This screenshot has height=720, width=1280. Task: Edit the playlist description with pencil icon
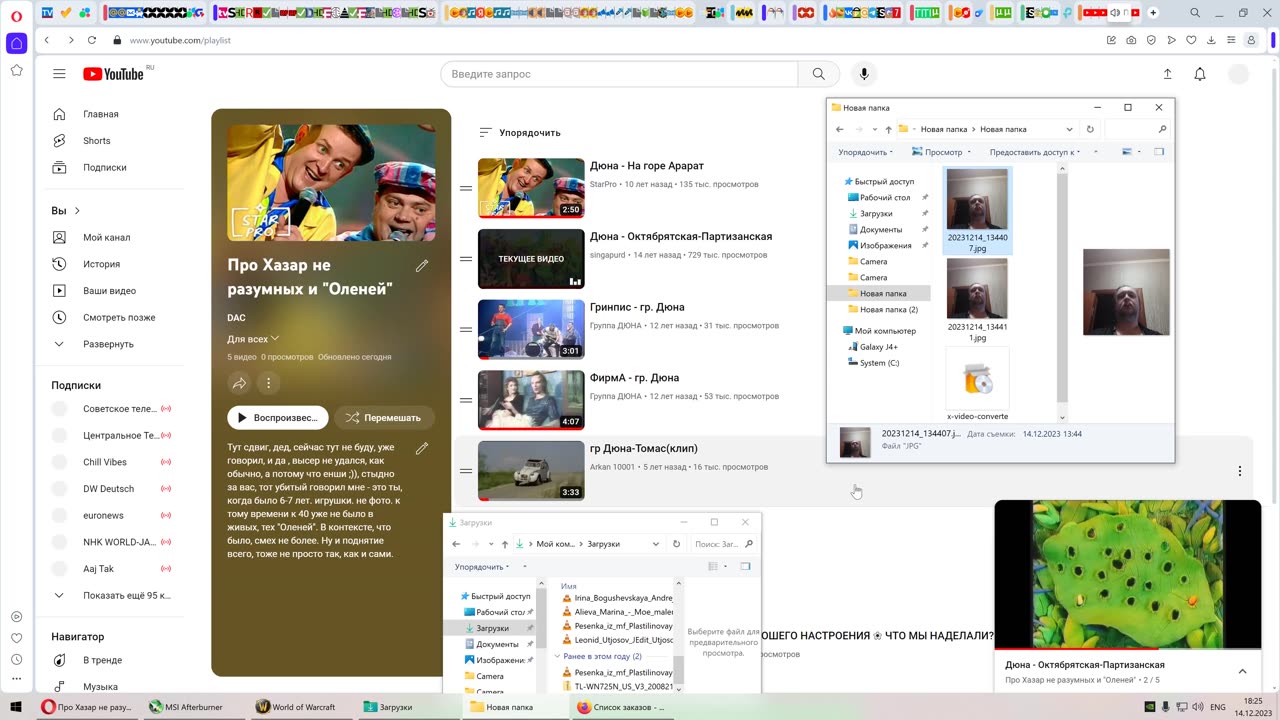pyautogui.click(x=422, y=448)
